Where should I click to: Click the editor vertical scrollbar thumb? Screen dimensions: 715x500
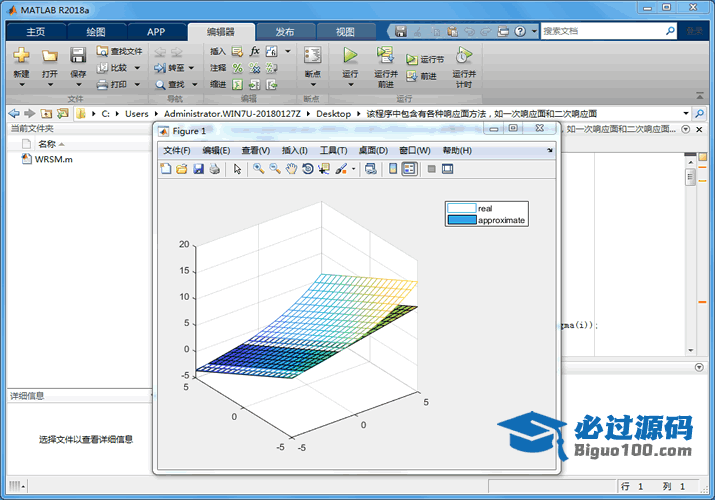click(690, 177)
